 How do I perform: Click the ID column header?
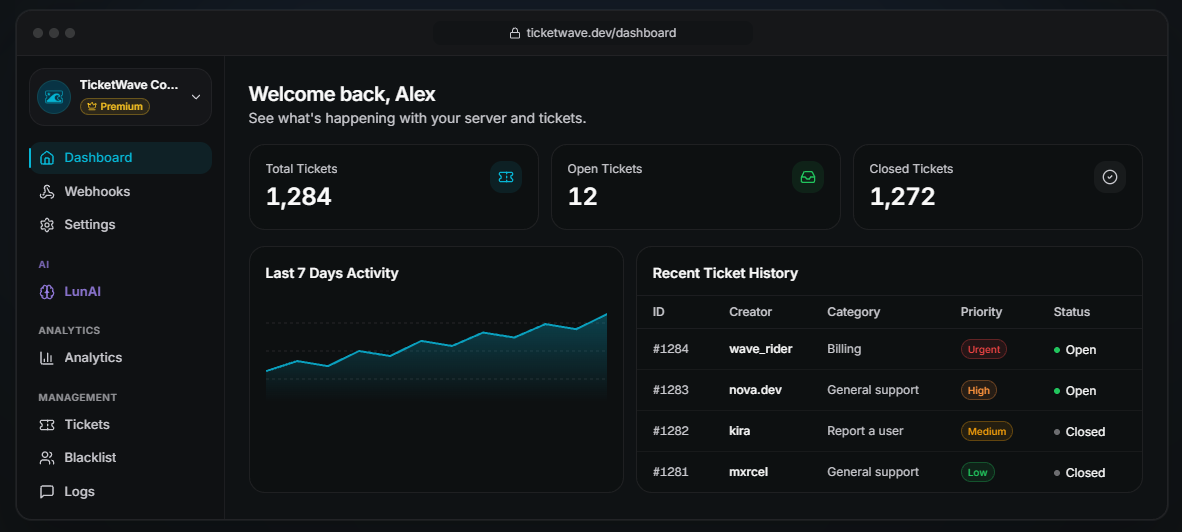(x=659, y=312)
